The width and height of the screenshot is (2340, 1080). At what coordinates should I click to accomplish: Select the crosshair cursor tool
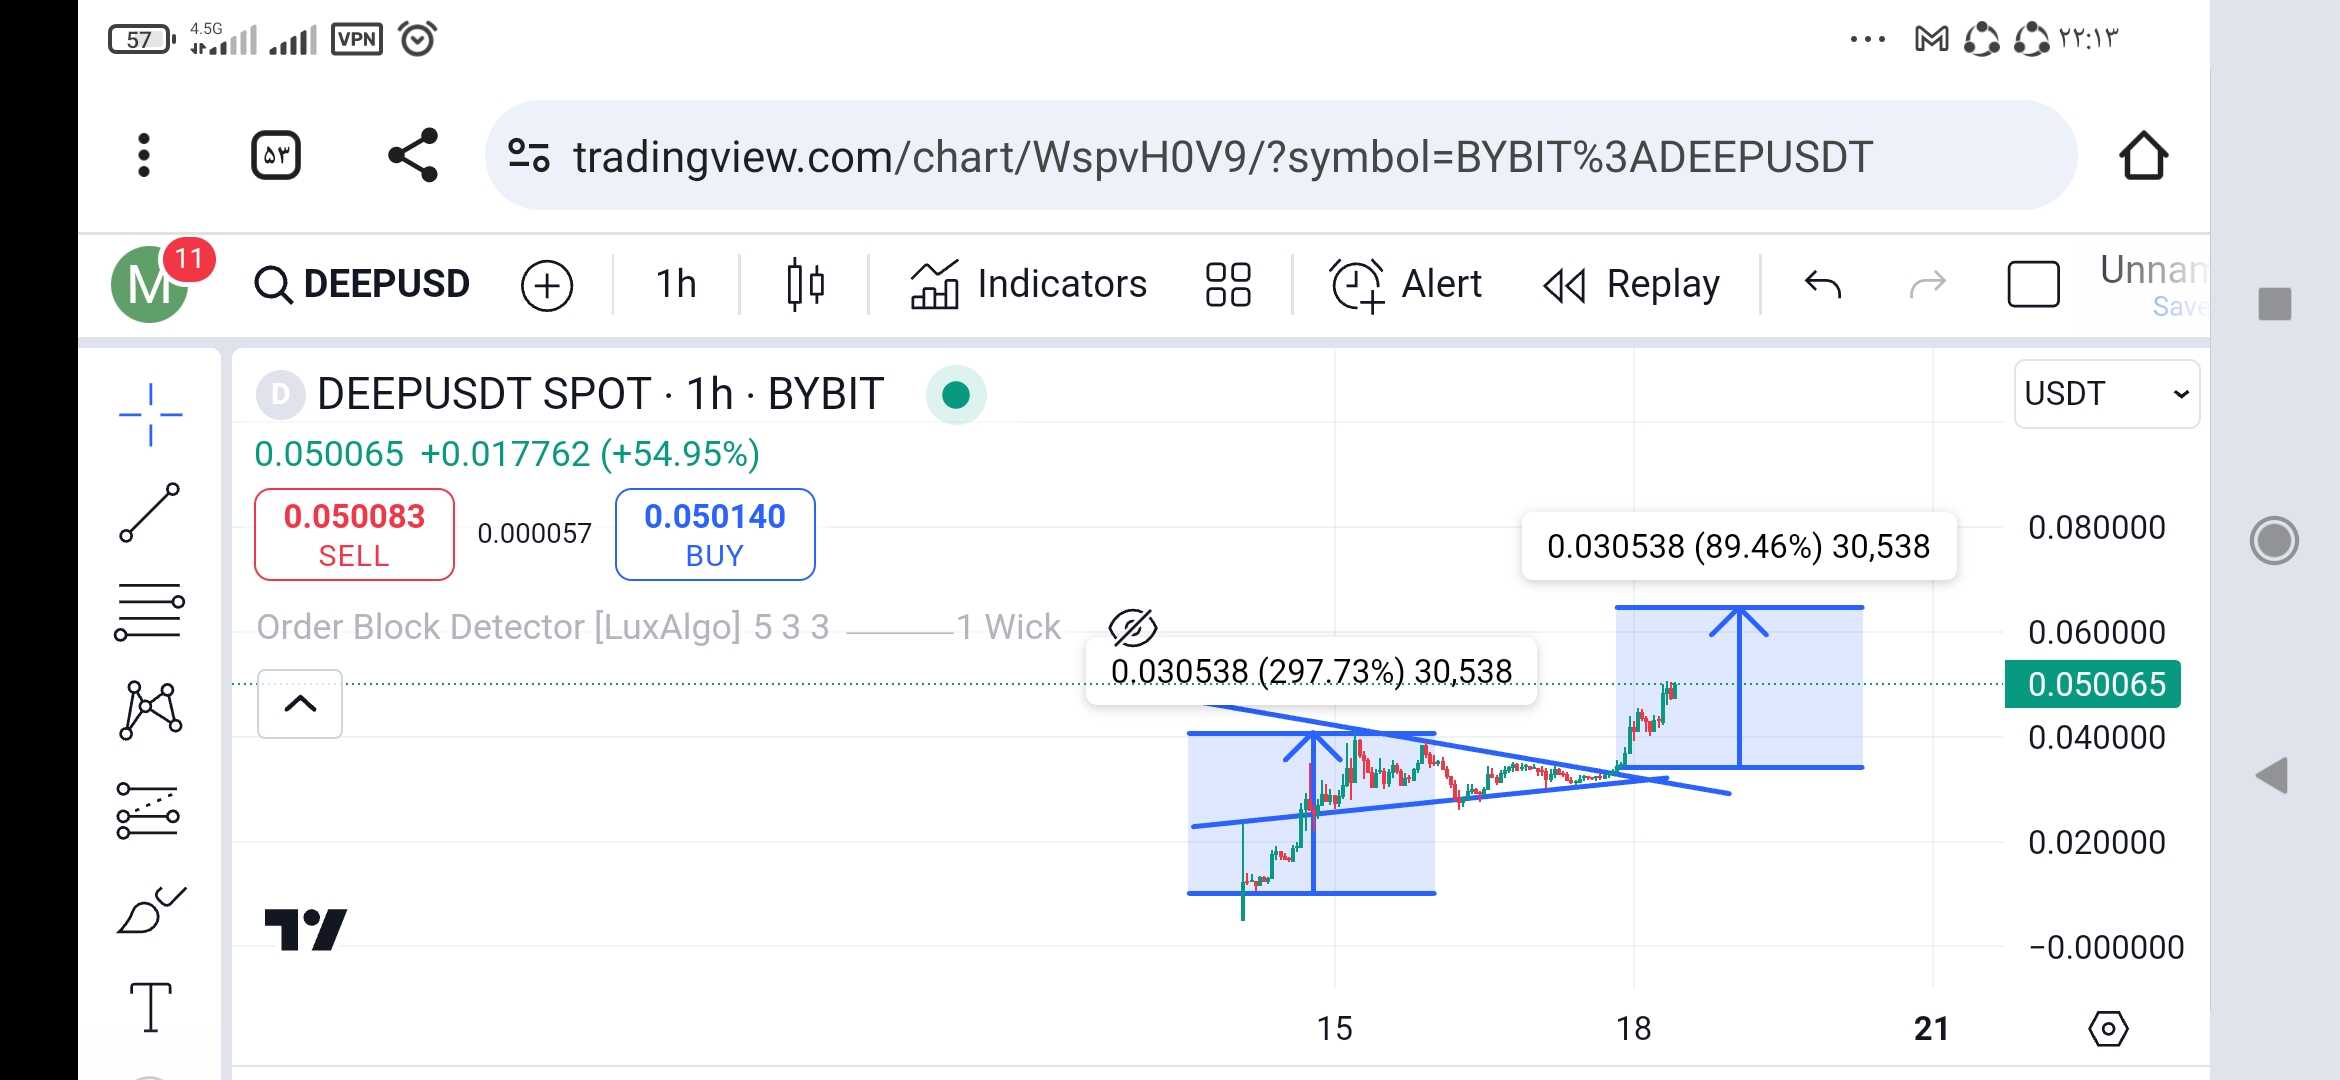click(x=150, y=414)
